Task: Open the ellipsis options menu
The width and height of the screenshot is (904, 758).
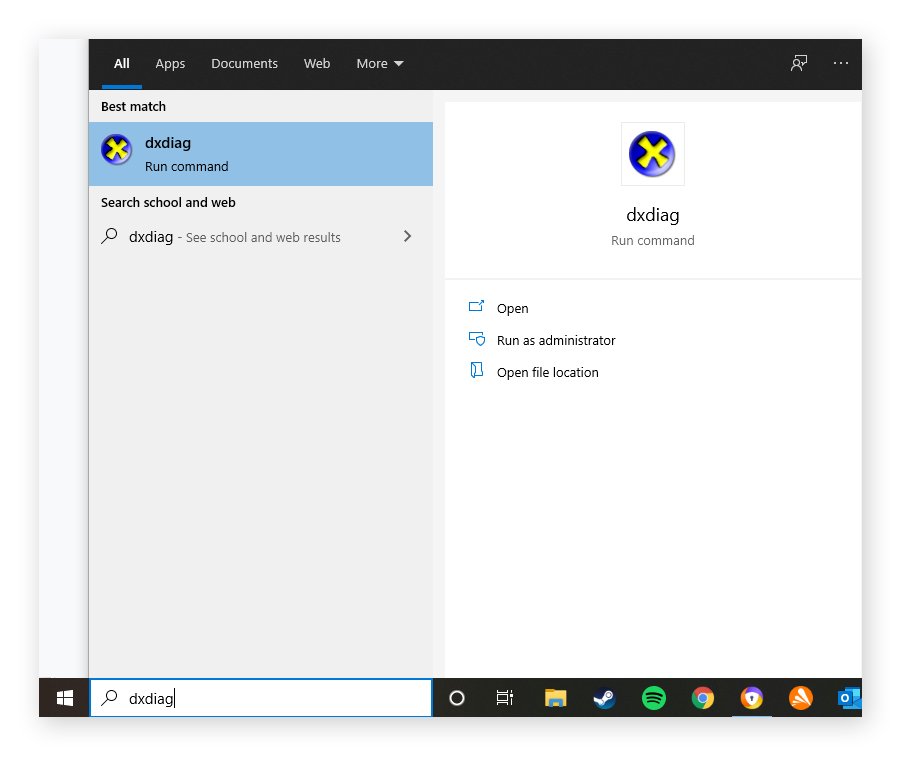Action: pos(840,63)
